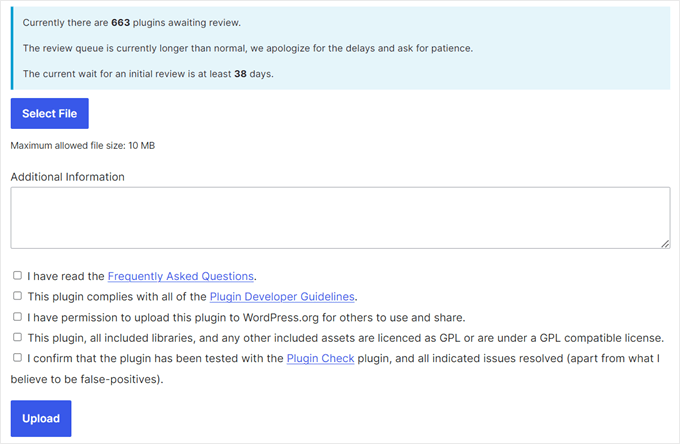The height and width of the screenshot is (444, 680).
Task: Follow the Plugin Check link
Action: [320, 358]
